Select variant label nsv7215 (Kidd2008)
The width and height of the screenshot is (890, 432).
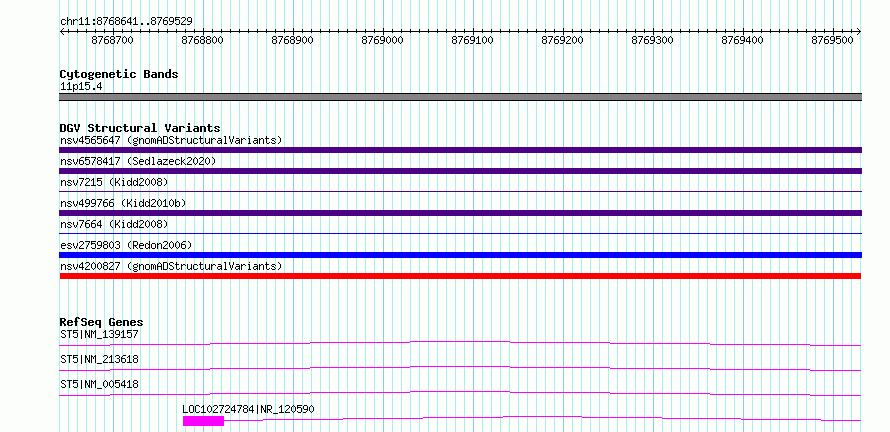tap(114, 182)
